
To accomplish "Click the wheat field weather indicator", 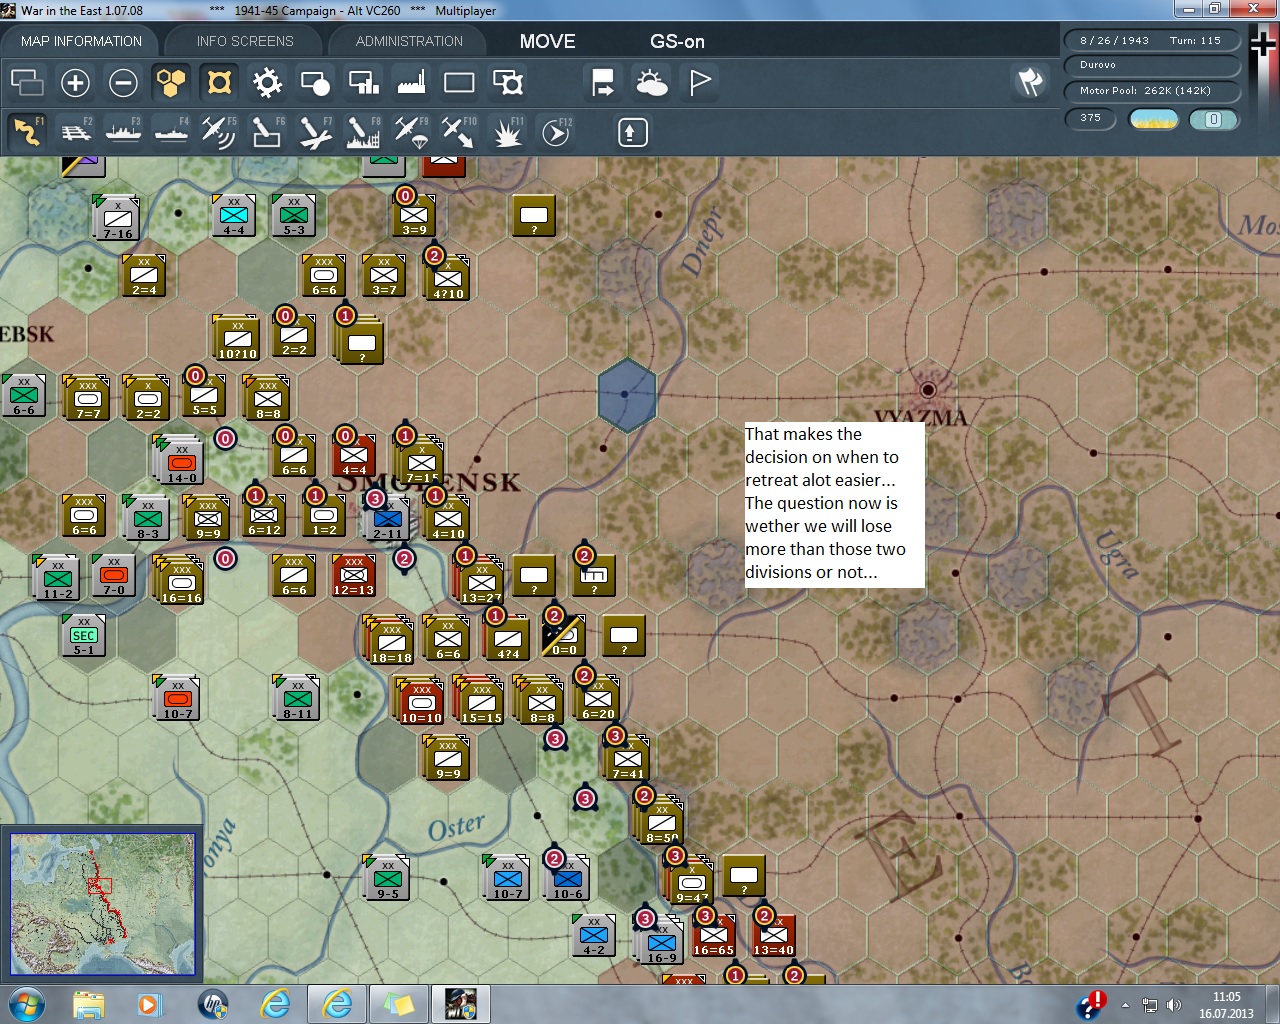I will (x=1153, y=119).
